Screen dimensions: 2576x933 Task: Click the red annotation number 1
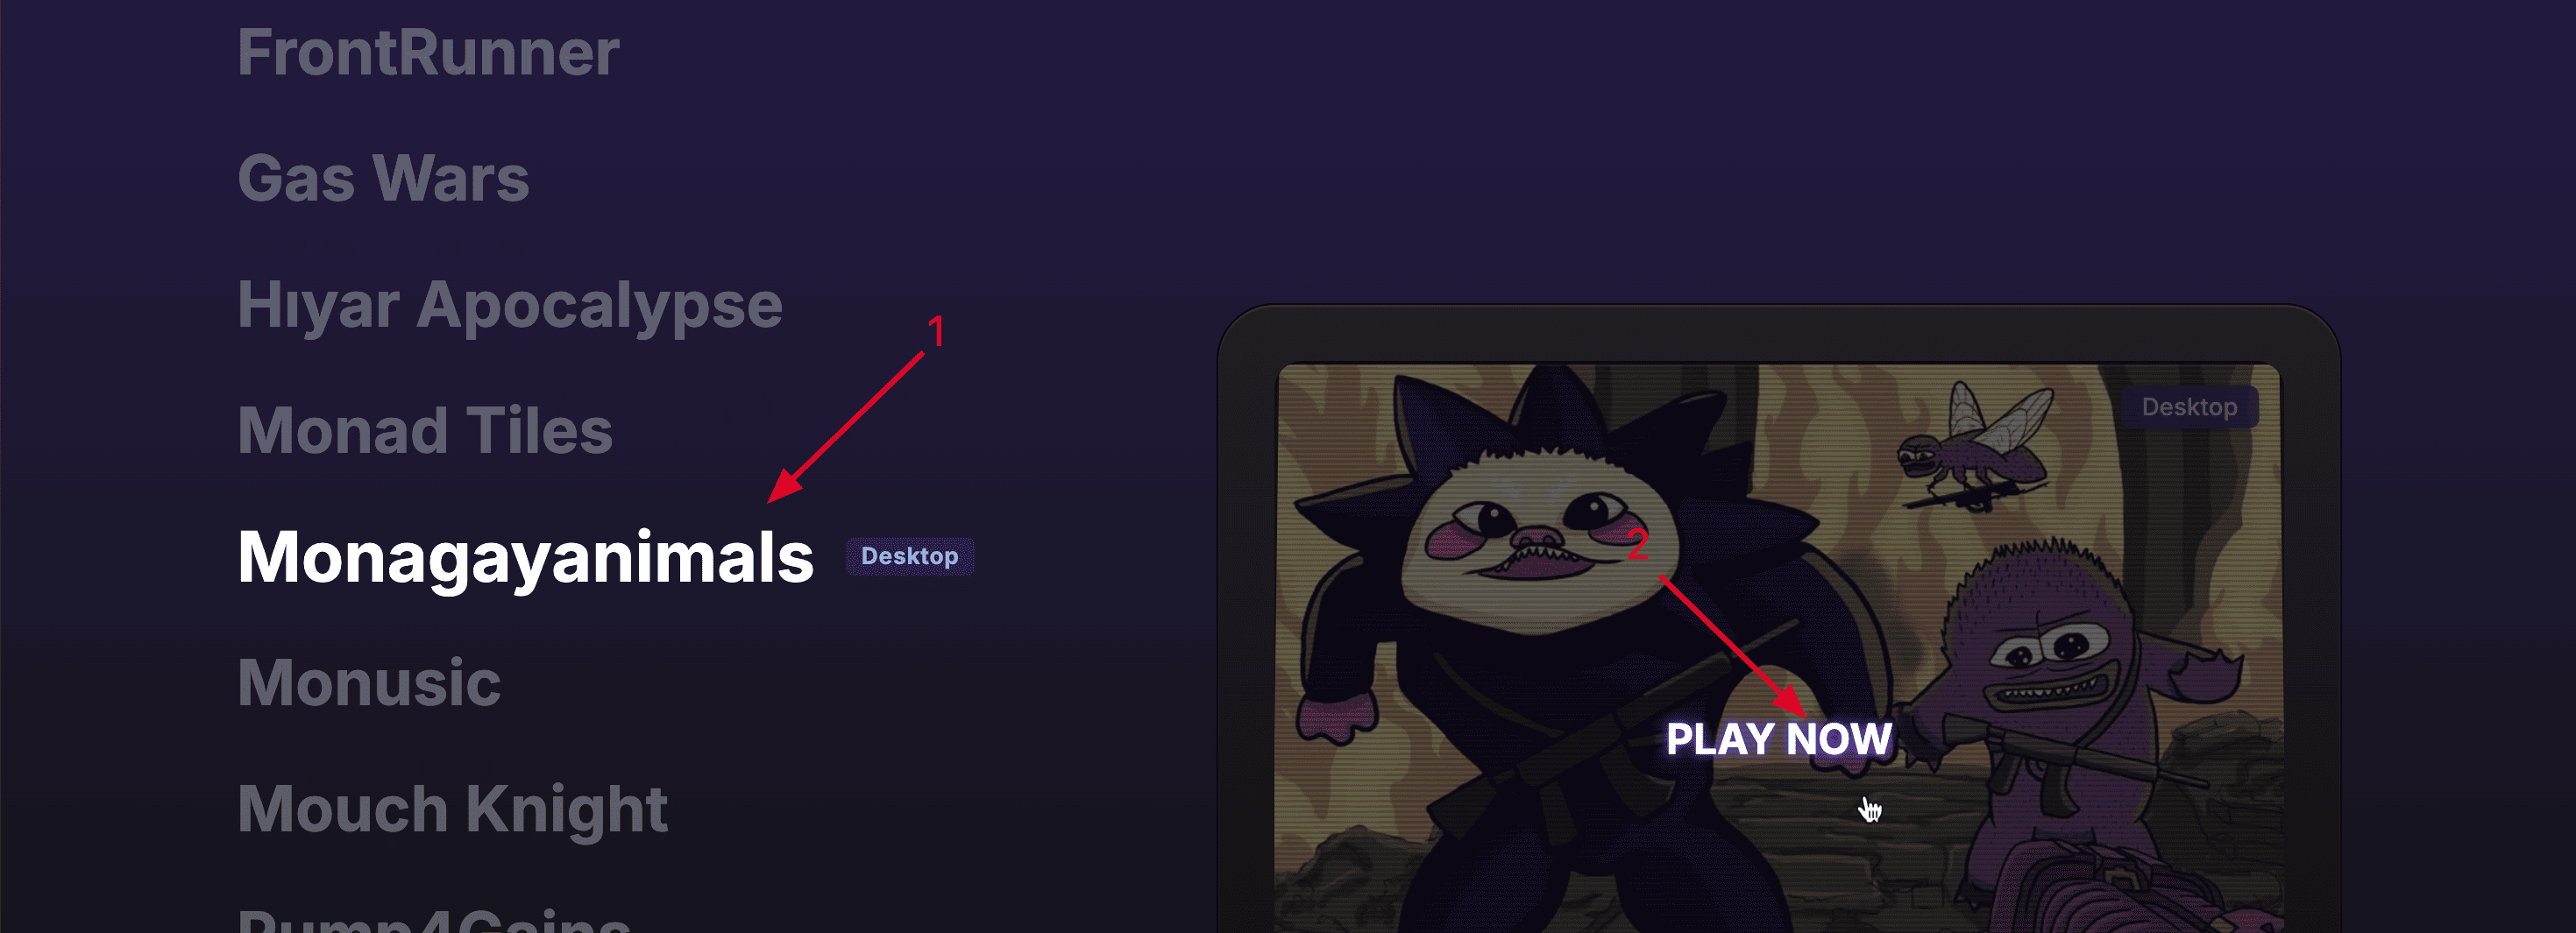click(x=936, y=332)
